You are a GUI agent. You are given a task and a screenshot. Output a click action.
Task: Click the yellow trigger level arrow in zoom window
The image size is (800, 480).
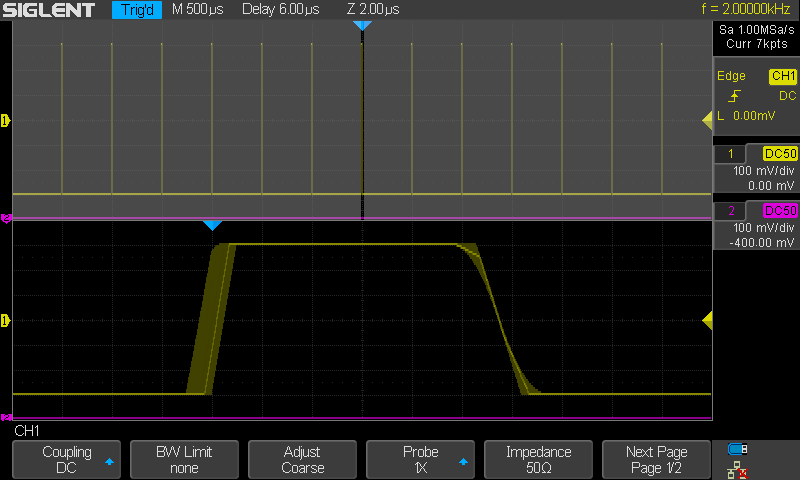pyautogui.click(x=707, y=321)
